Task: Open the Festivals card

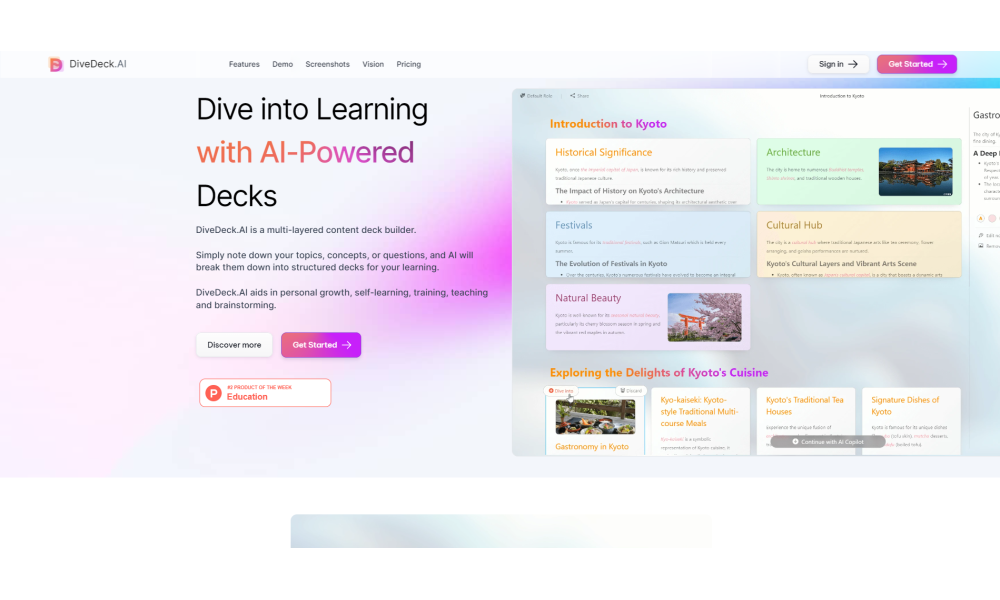Action: coord(648,244)
